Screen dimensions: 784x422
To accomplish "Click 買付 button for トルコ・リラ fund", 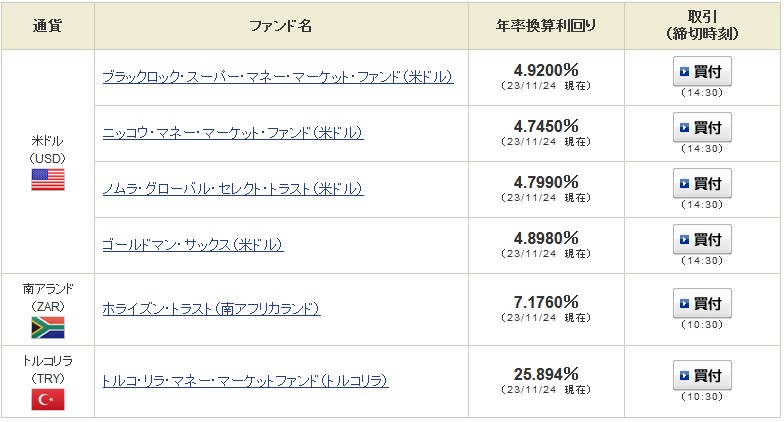I will point(702,376).
